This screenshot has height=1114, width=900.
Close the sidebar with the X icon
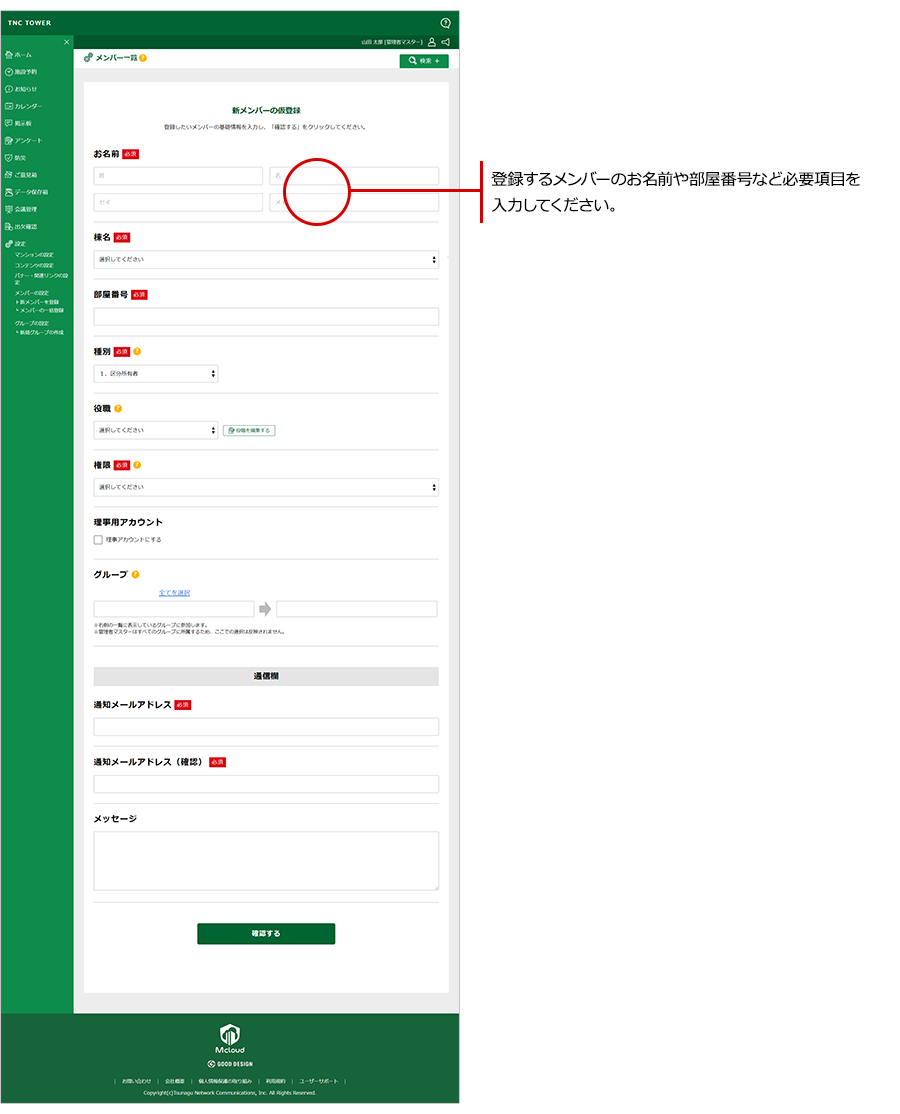click(x=67, y=42)
